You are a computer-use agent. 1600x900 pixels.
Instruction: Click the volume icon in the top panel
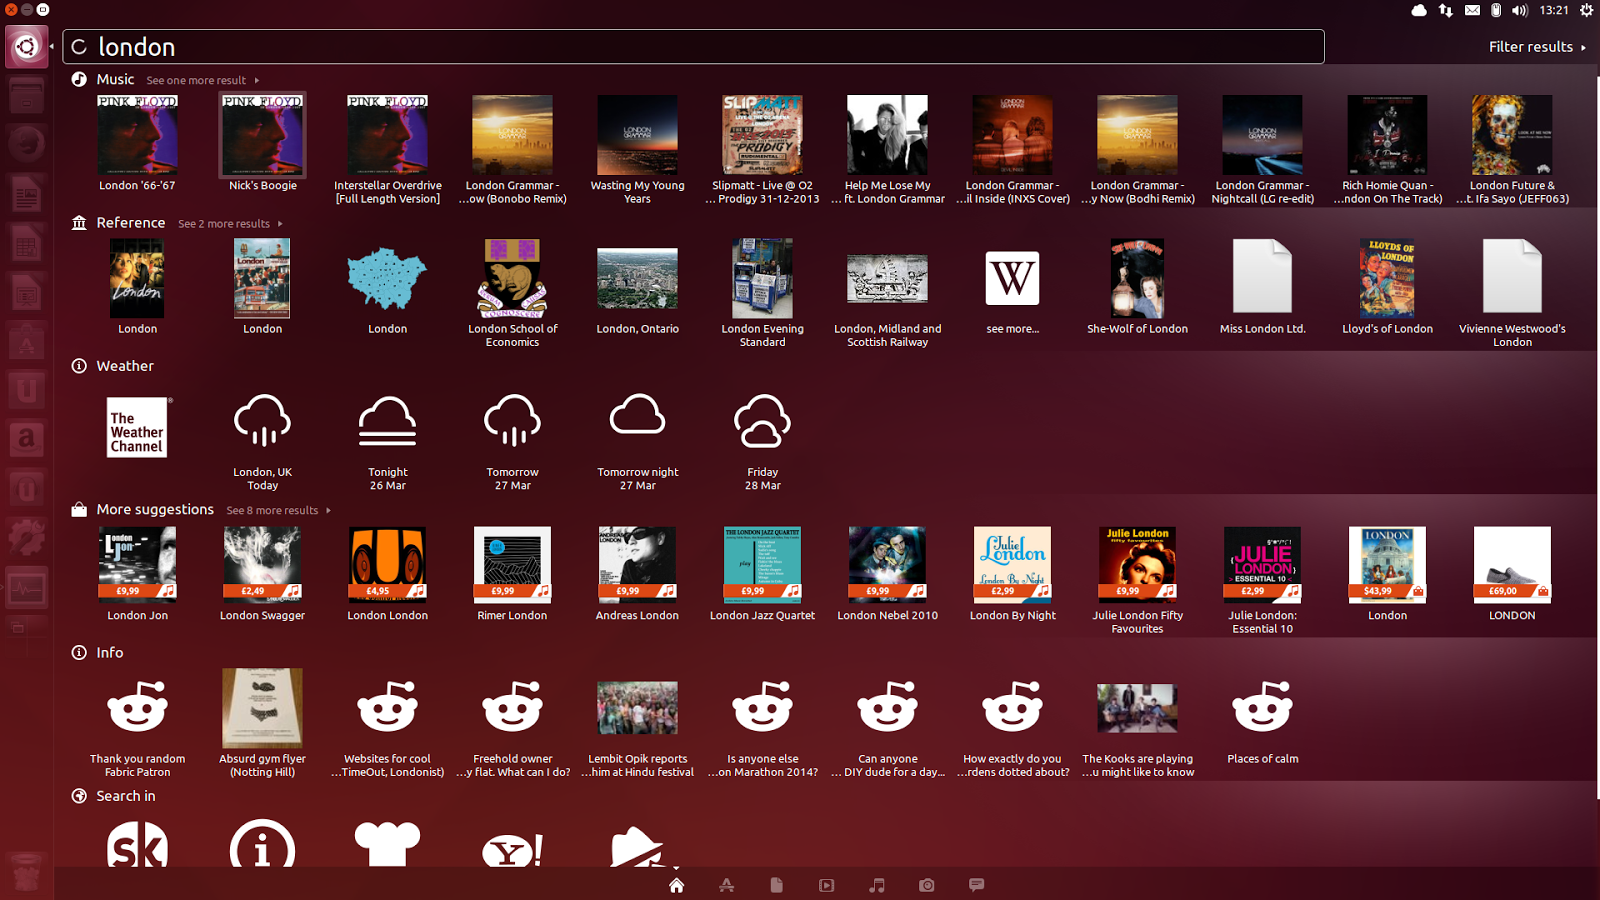[1519, 11]
